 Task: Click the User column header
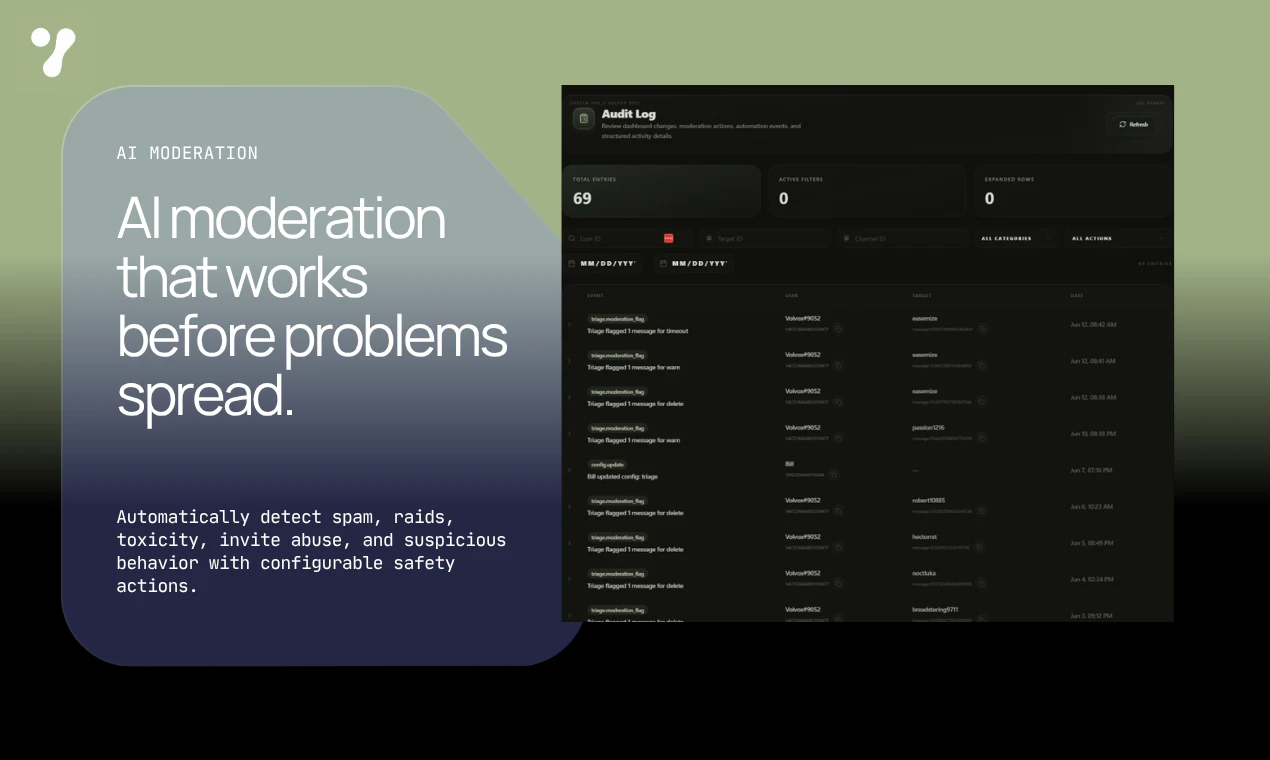[x=791, y=296]
